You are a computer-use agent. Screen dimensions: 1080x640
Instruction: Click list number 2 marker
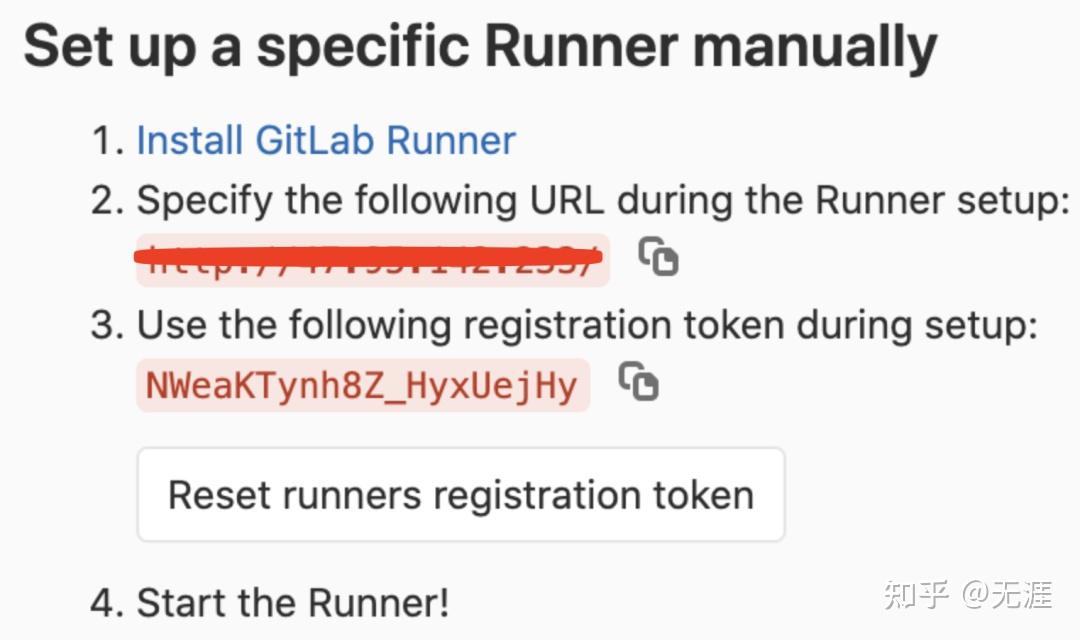click(x=106, y=202)
